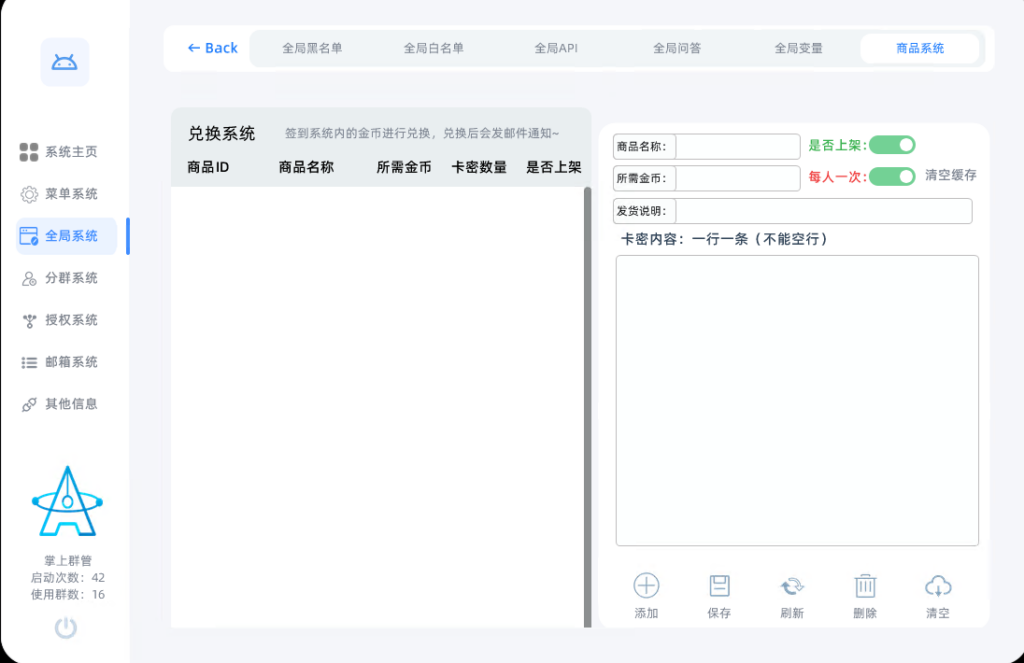
Task: Disable the 每人一次 switch
Action: 890,176
